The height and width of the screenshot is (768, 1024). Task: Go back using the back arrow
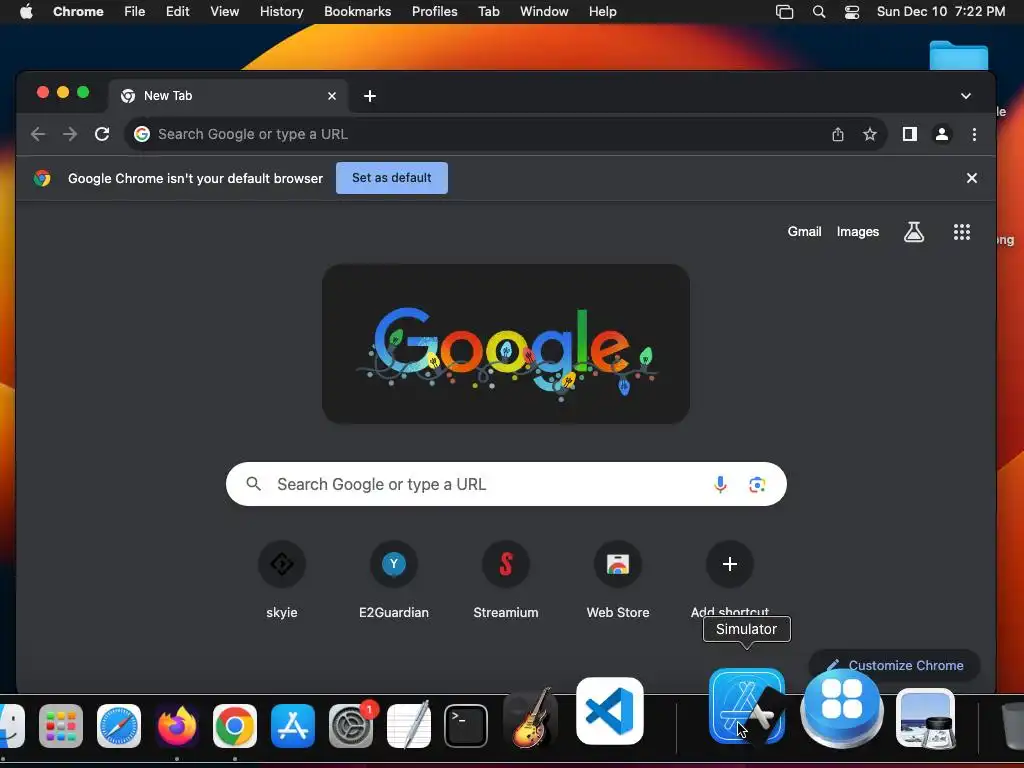(x=38, y=135)
